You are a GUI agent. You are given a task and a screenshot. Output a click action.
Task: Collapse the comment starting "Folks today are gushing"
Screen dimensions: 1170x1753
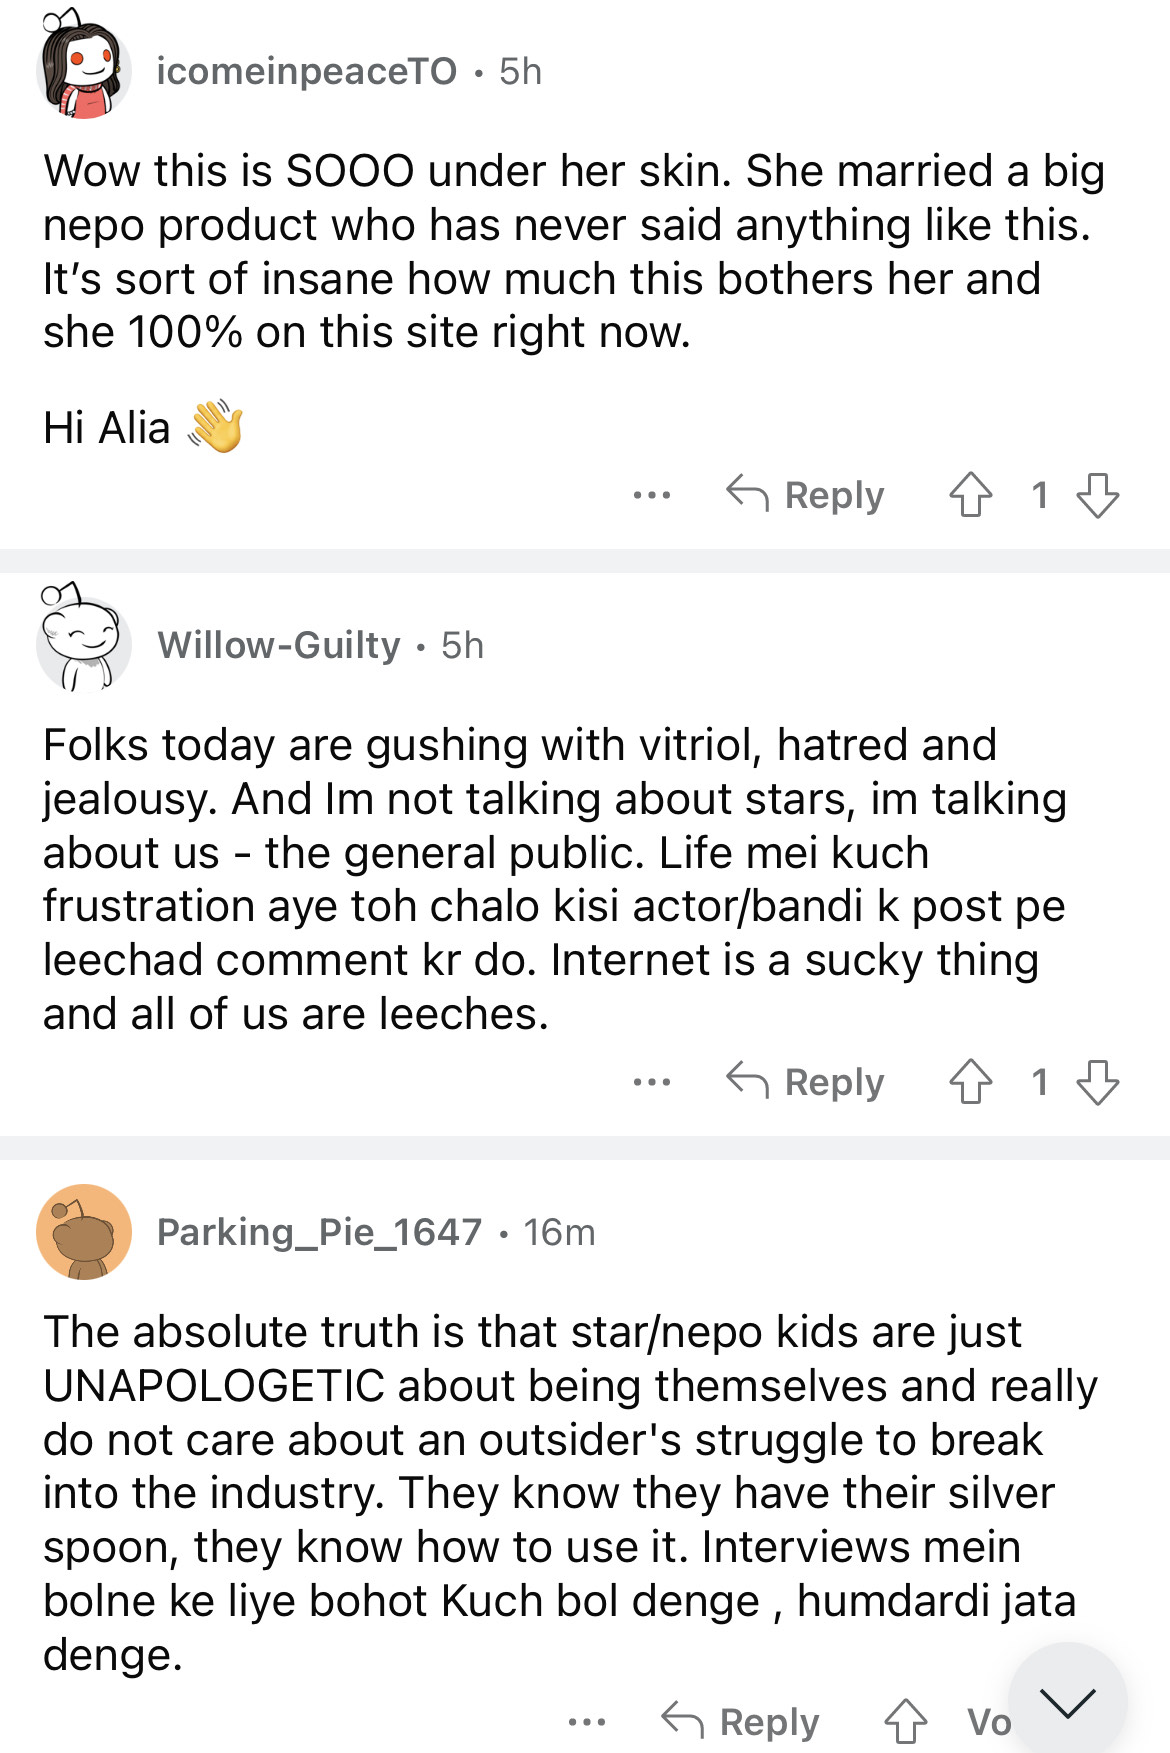(800, 645)
